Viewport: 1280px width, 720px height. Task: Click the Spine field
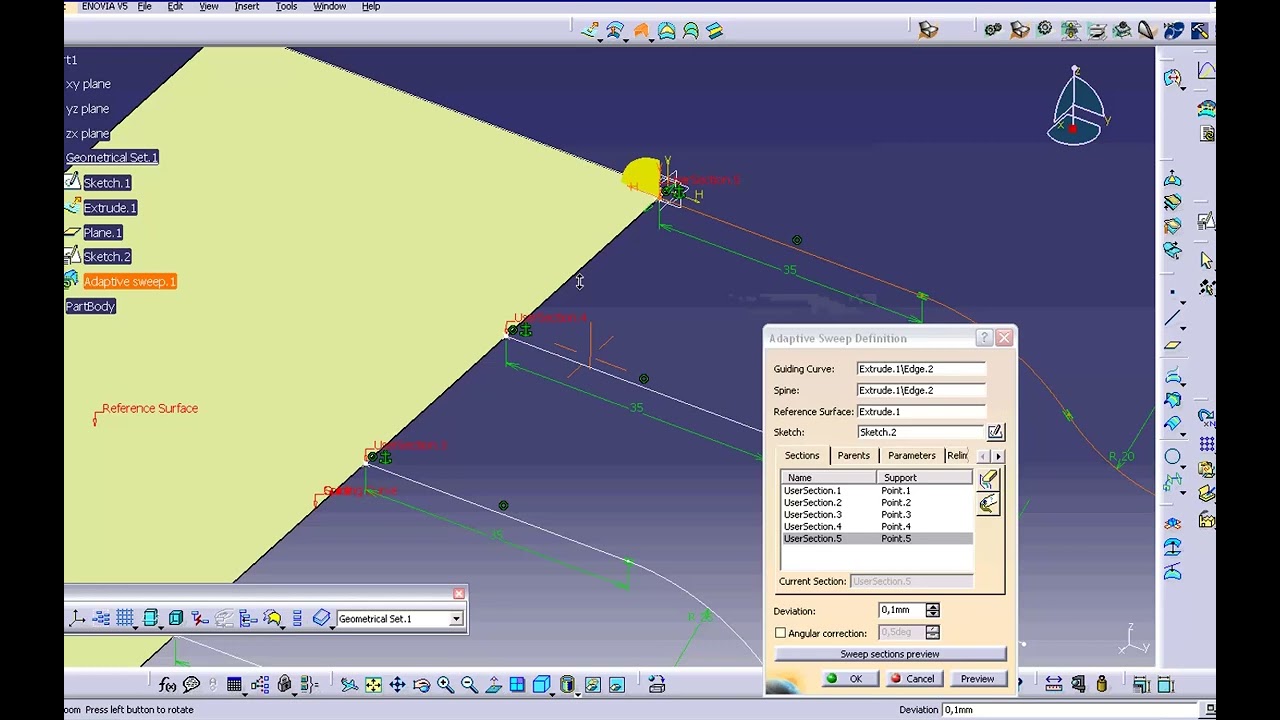point(921,390)
